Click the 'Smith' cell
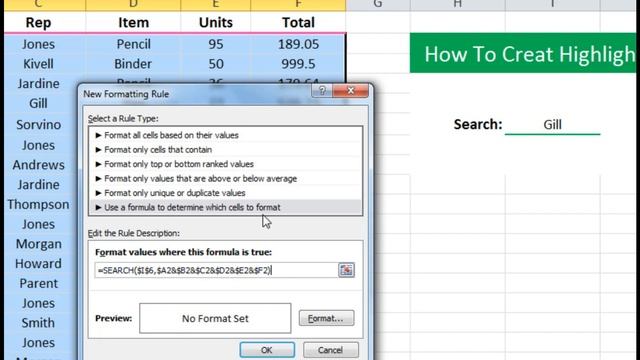Screen dimensions: 640x360 click(x=38, y=323)
